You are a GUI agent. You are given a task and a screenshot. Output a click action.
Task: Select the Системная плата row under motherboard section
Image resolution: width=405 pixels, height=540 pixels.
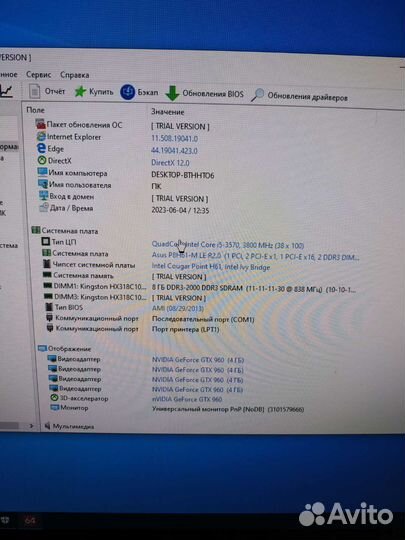(x=80, y=253)
